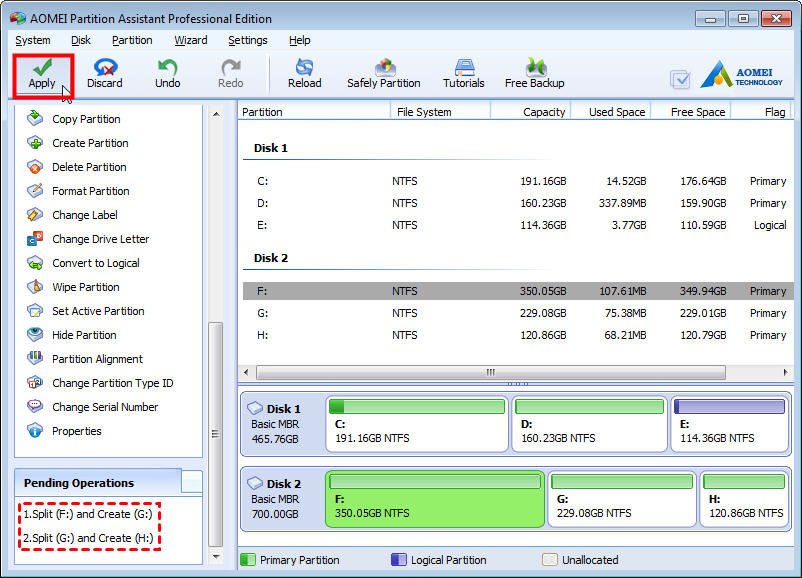Select G: block in Disk 2 map
The width and height of the screenshot is (802, 578).
pos(622,499)
